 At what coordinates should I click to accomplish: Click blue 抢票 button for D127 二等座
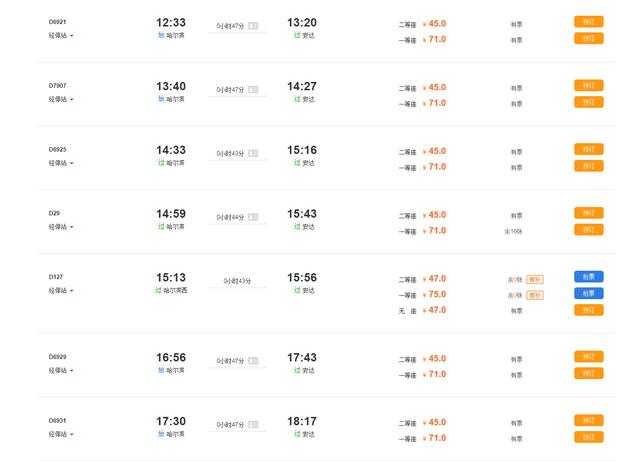pos(588,277)
